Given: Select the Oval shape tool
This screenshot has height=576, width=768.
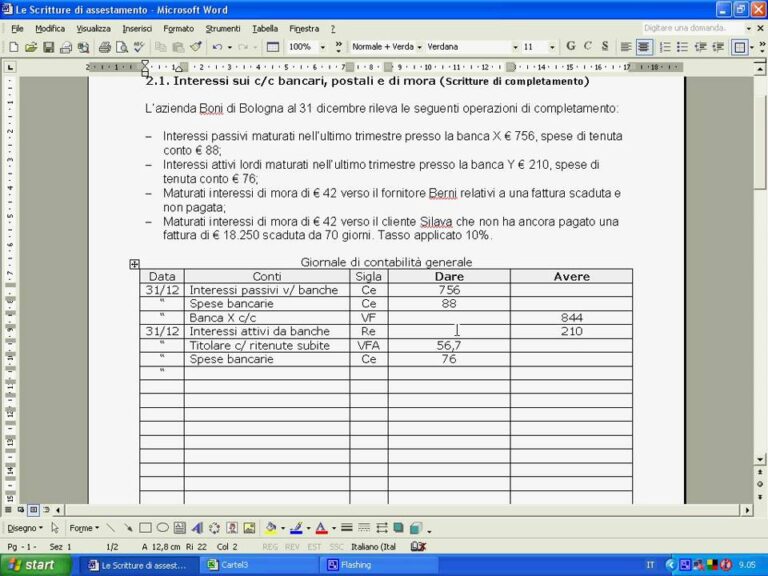Looking at the screenshot, I should (x=163, y=528).
